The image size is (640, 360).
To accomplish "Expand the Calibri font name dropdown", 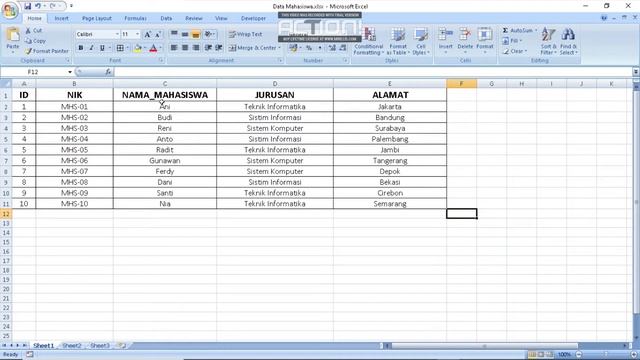I will tap(117, 34).
